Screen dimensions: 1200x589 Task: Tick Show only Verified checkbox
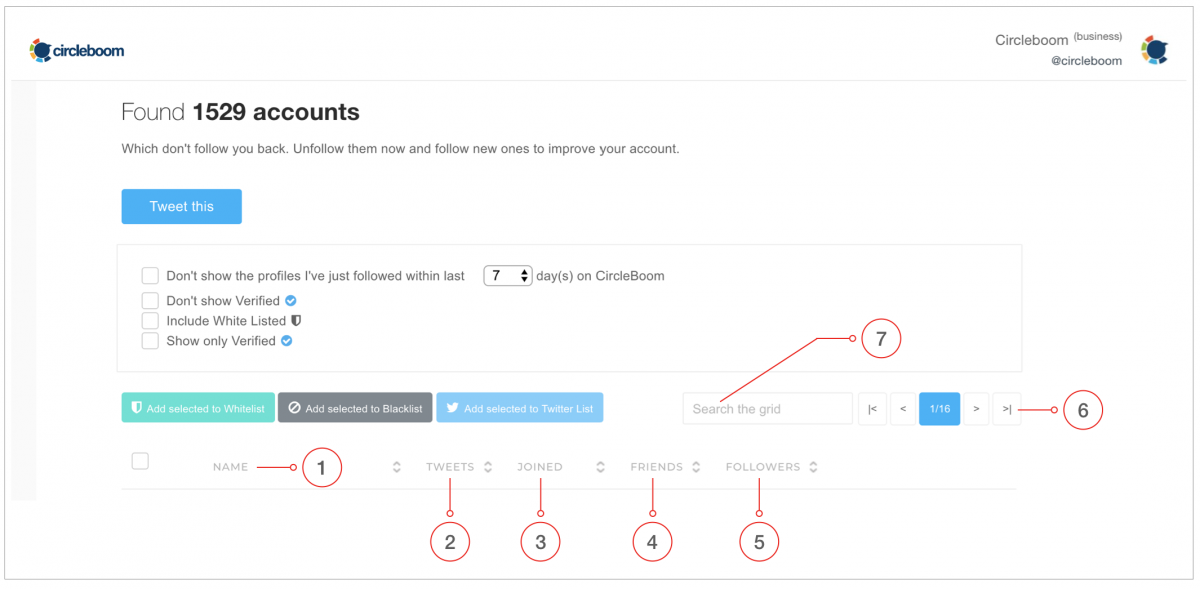click(x=150, y=341)
